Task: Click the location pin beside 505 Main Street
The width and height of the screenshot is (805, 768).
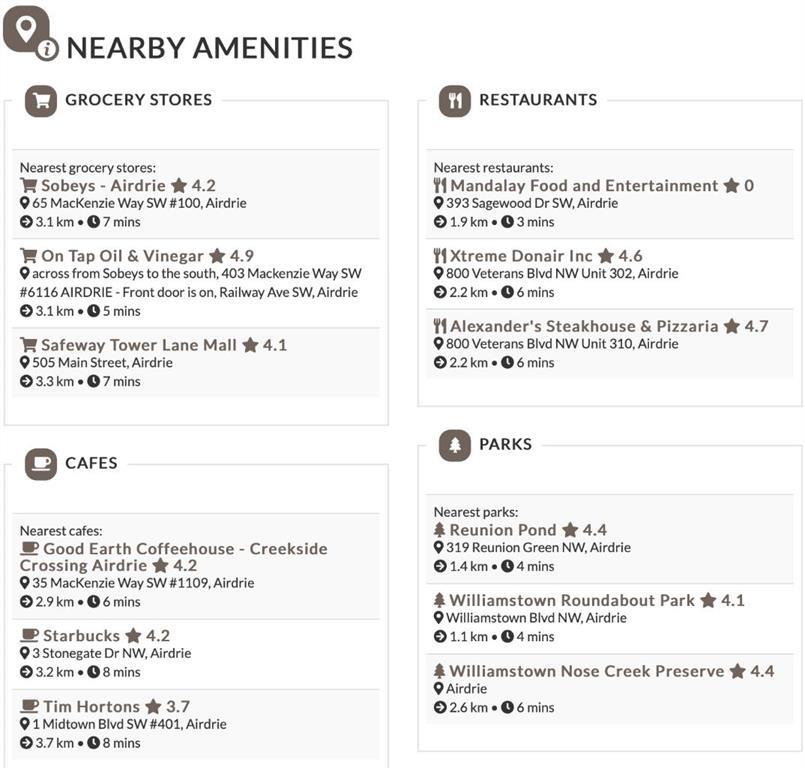Action: pyautogui.click(x=25, y=363)
